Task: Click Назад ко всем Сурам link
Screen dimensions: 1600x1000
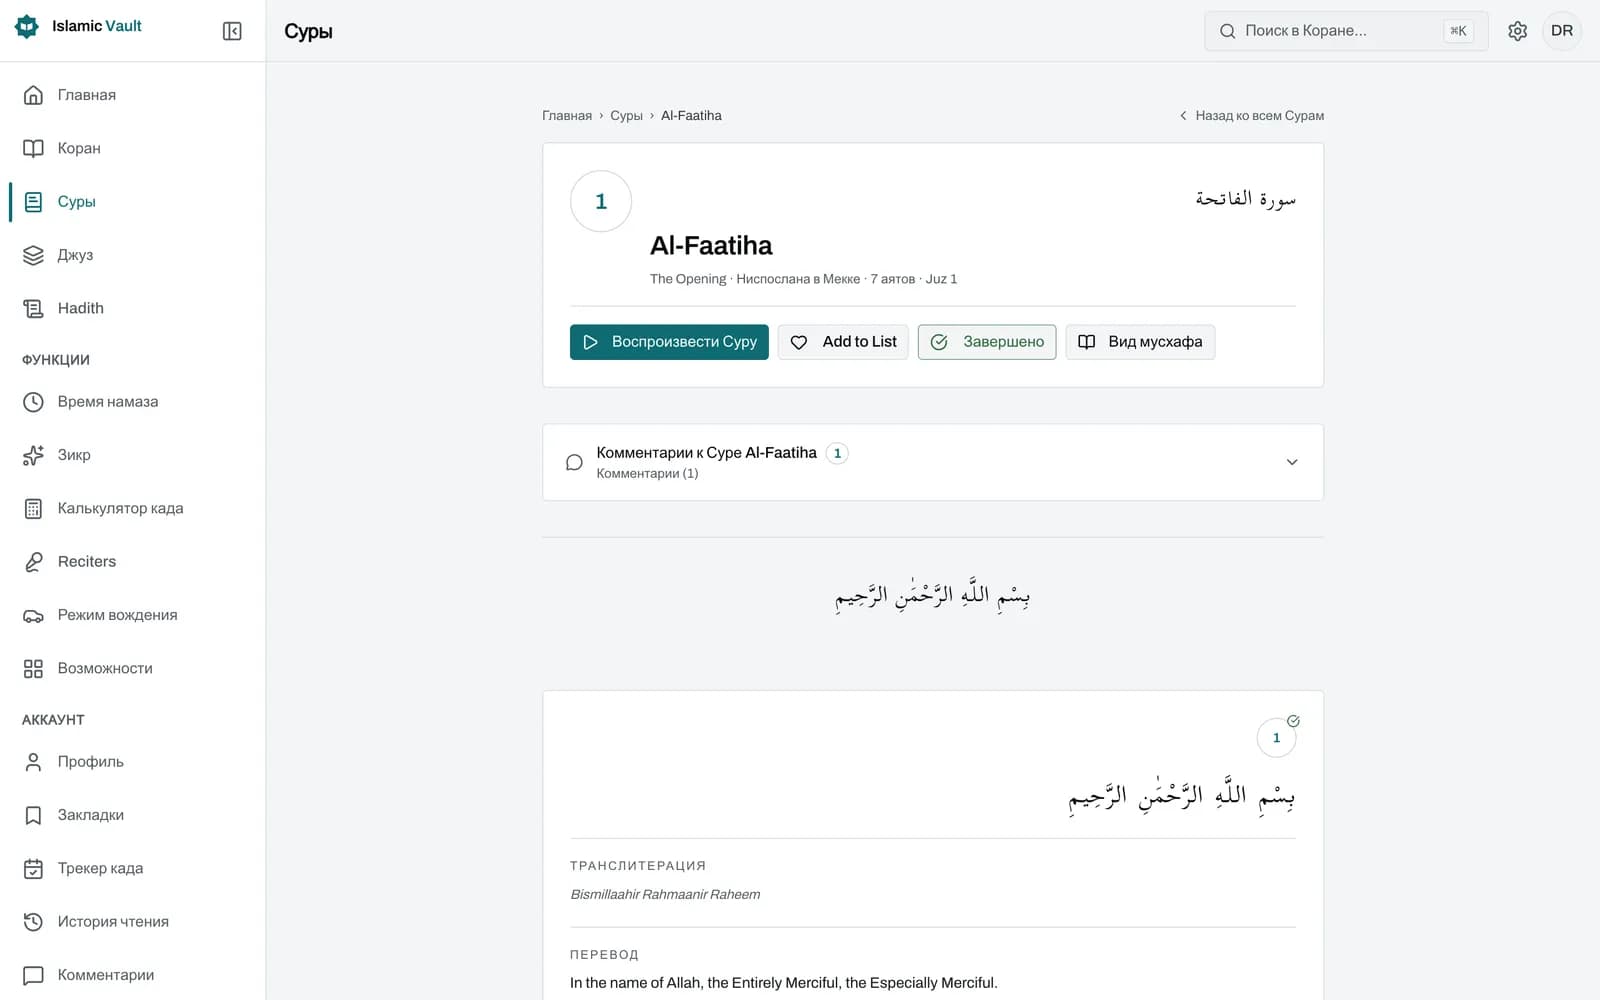Action: coord(1252,116)
